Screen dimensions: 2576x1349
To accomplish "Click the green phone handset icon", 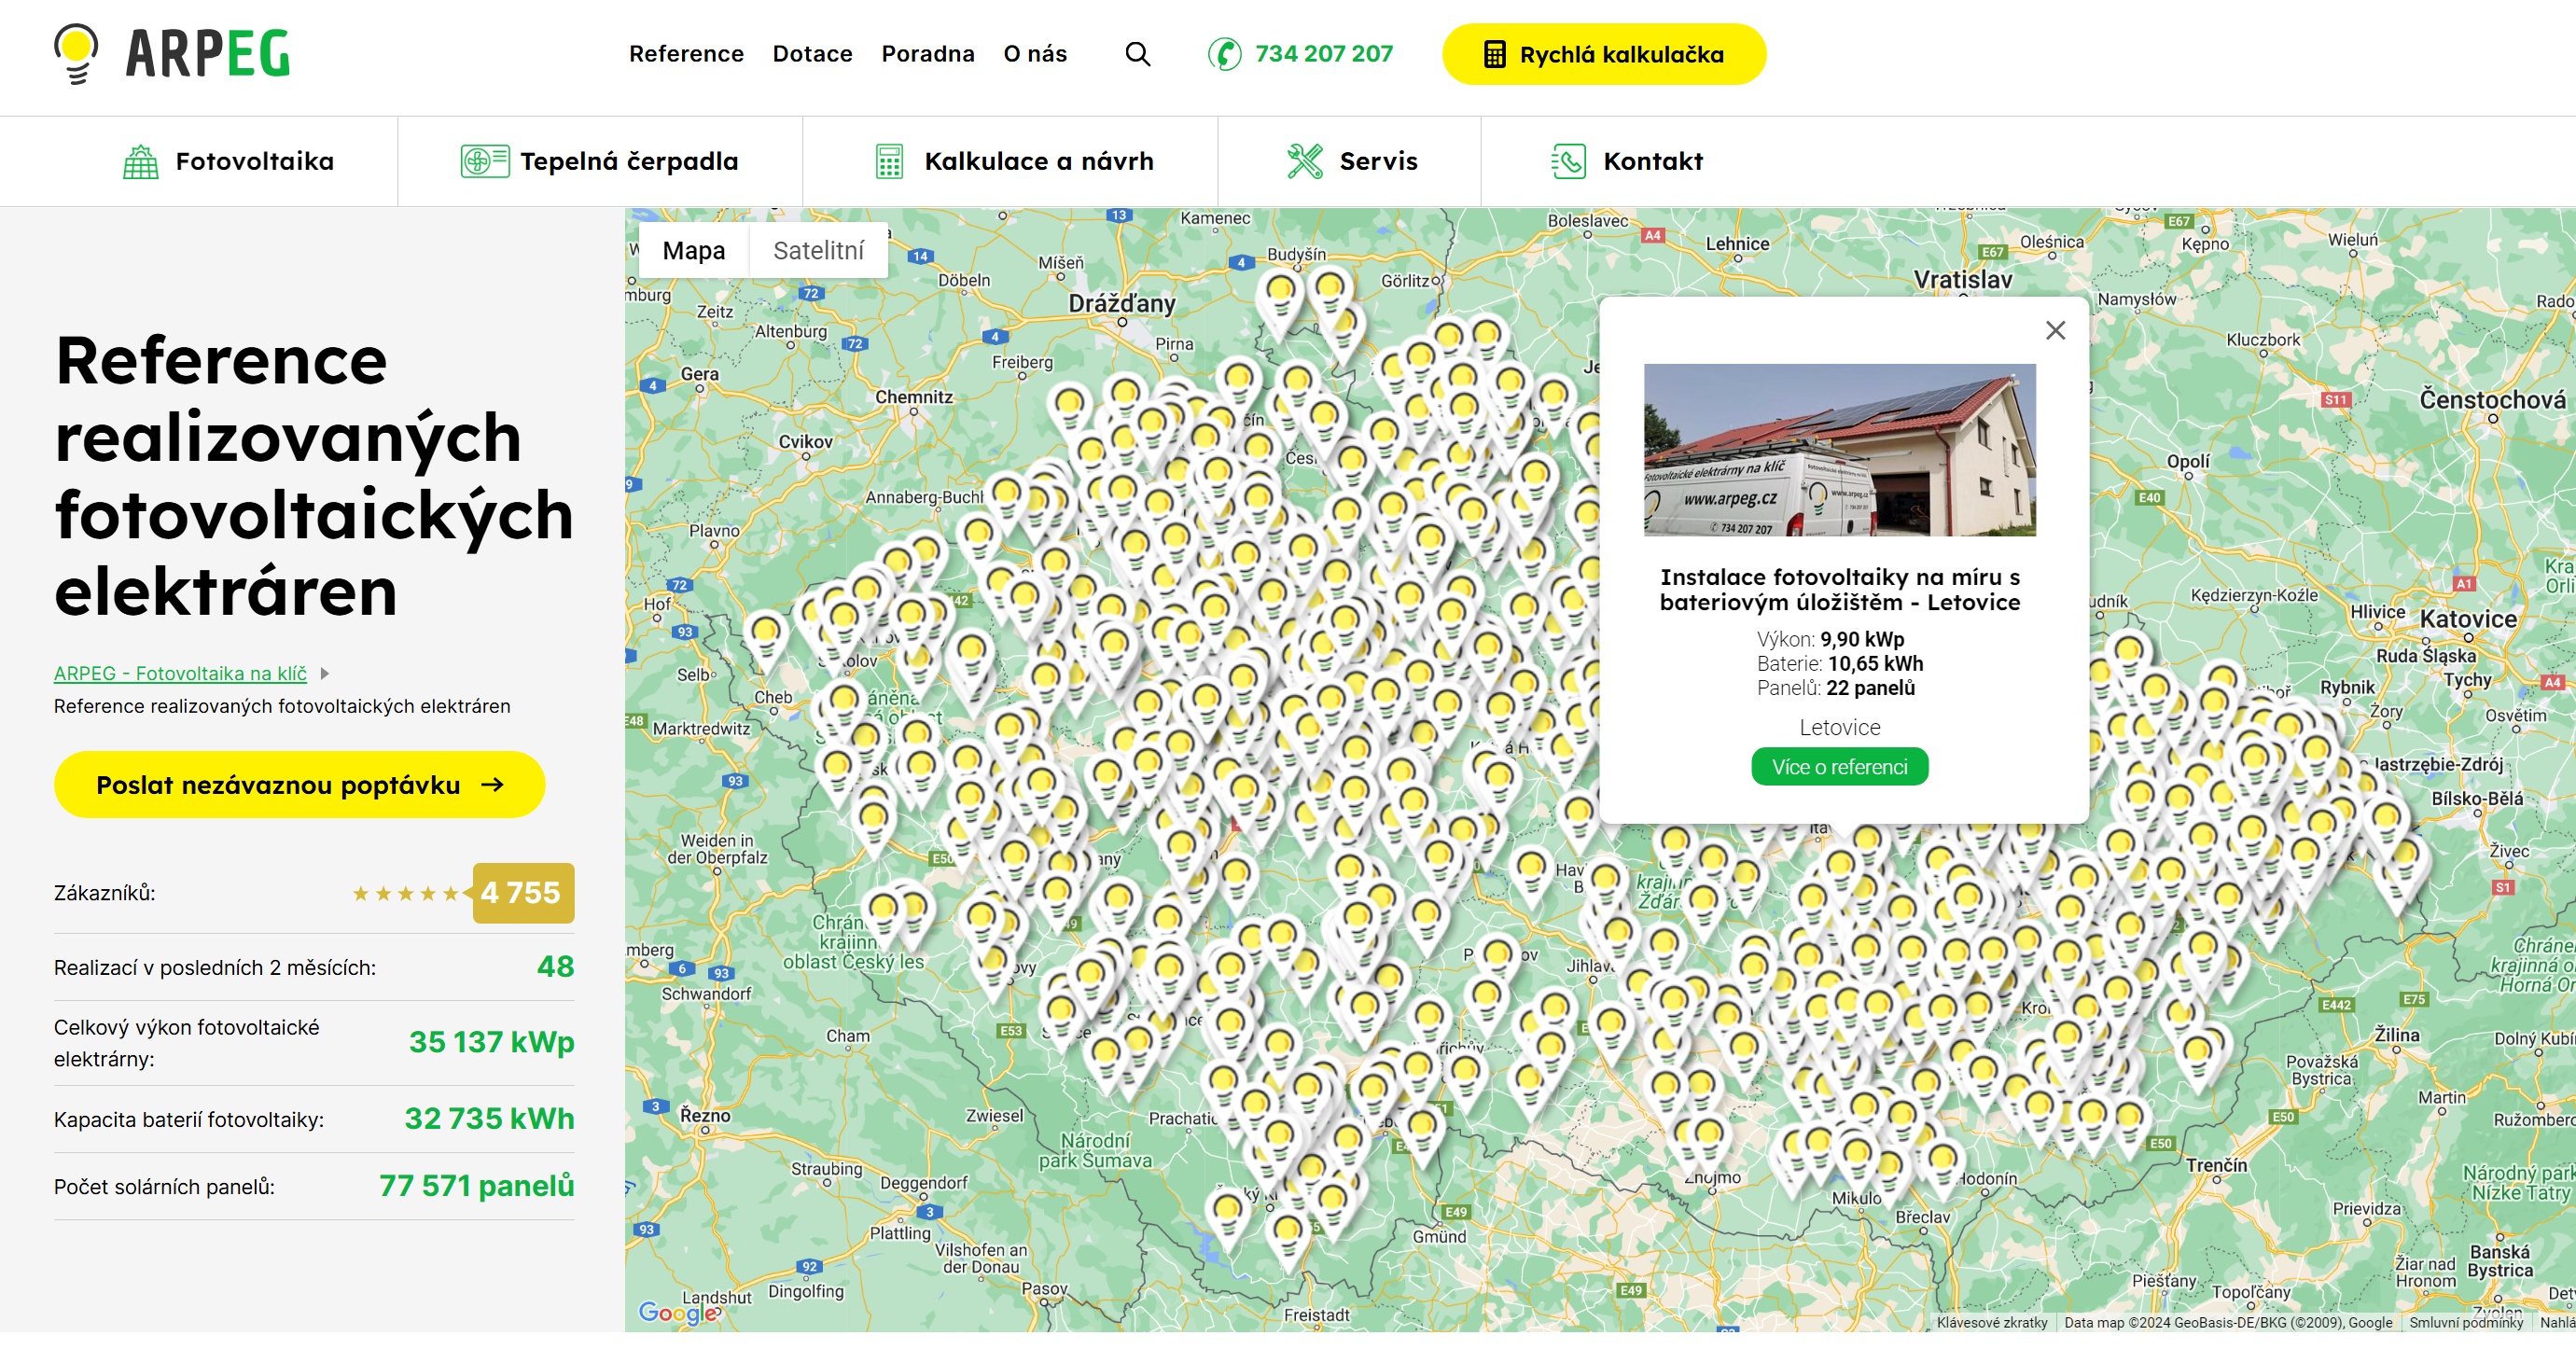I will coord(1225,54).
